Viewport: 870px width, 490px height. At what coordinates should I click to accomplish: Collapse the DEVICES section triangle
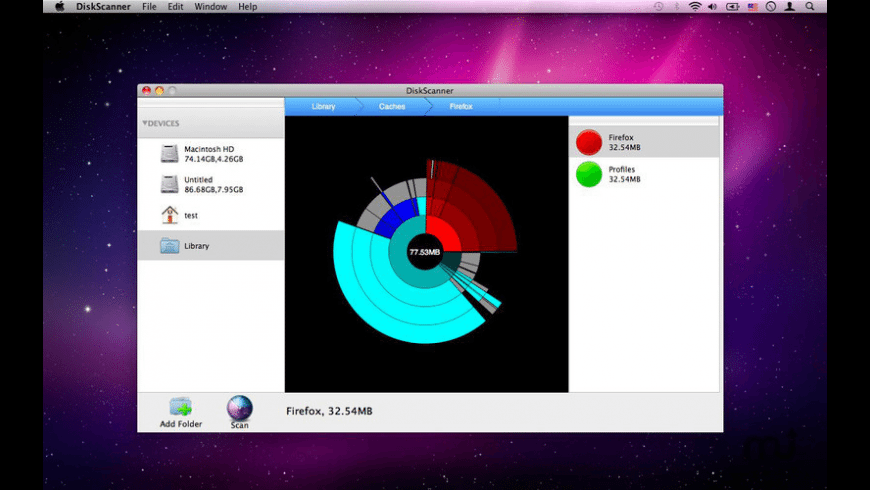145,124
